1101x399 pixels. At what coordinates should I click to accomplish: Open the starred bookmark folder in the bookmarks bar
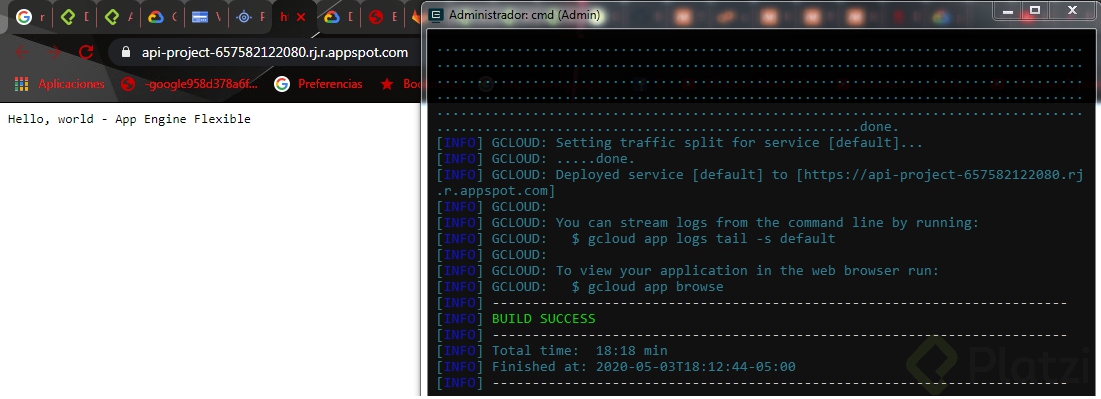tap(400, 84)
